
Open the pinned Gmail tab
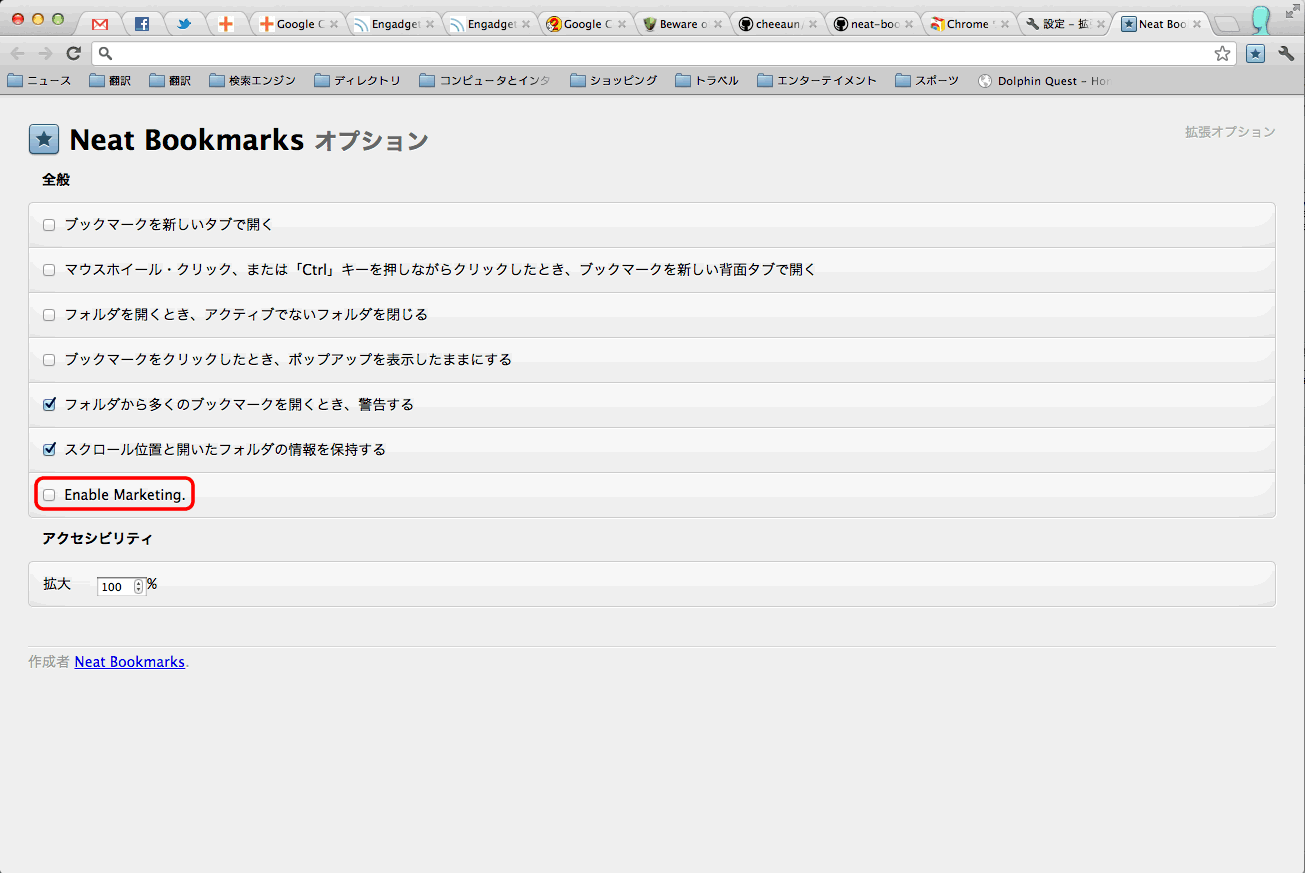pyautogui.click(x=100, y=24)
